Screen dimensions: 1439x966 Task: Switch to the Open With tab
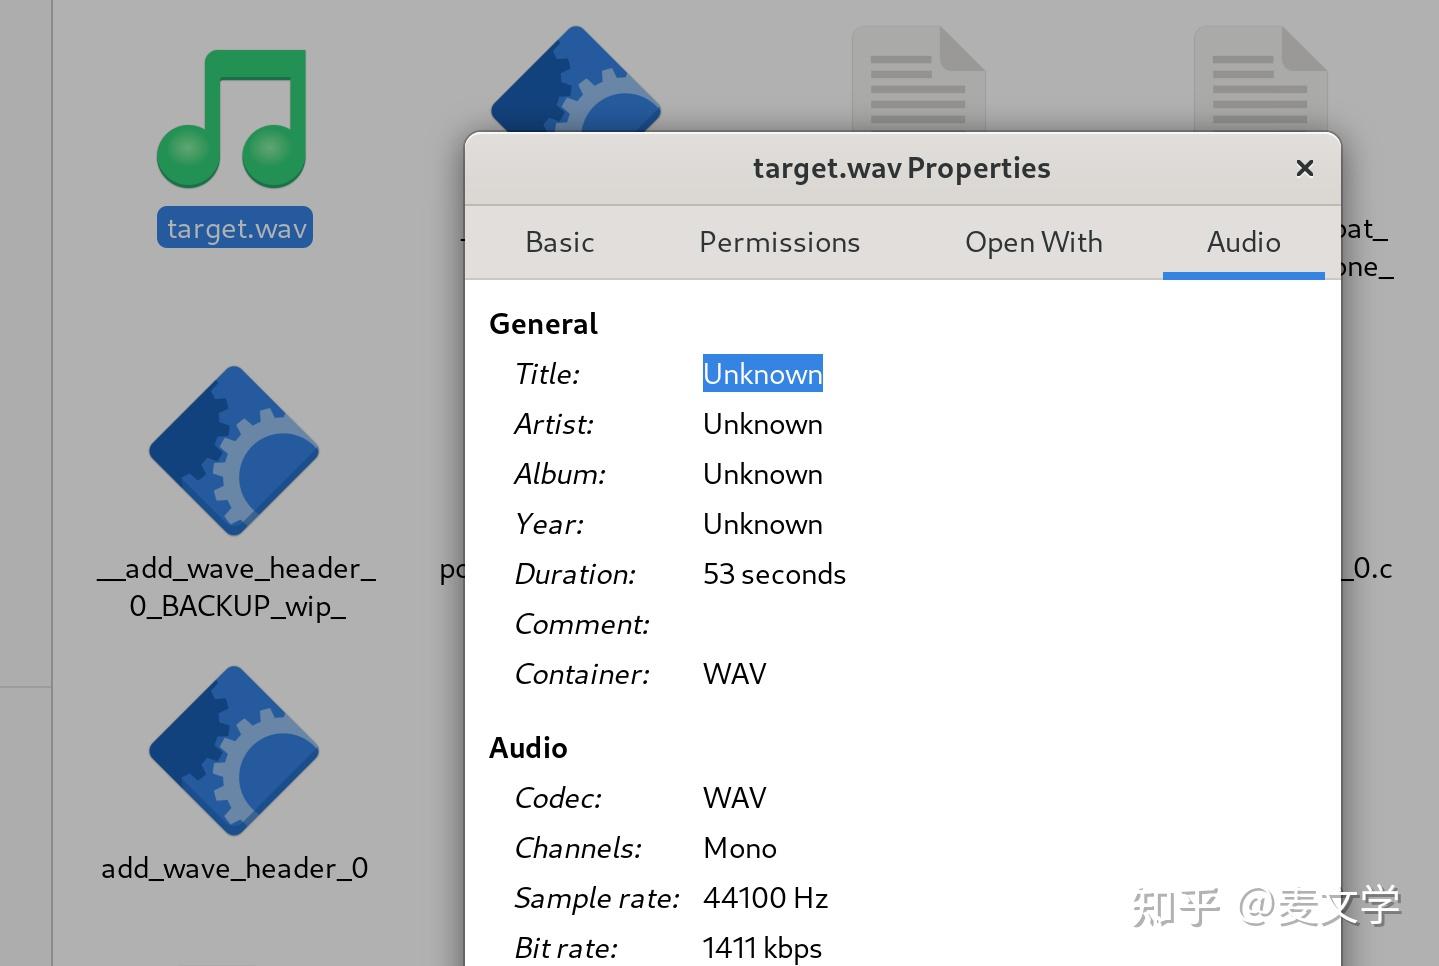(1033, 242)
